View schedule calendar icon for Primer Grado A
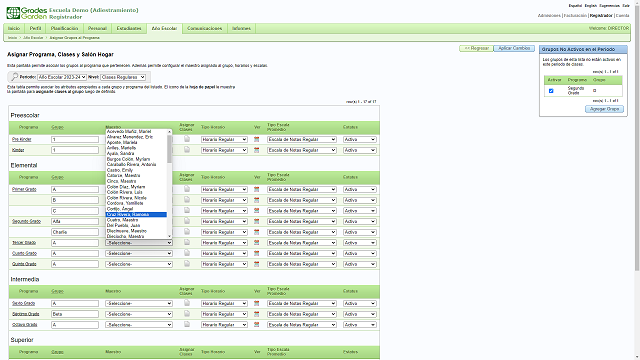Viewport: 640px width, 360px height. pos(256,189)
